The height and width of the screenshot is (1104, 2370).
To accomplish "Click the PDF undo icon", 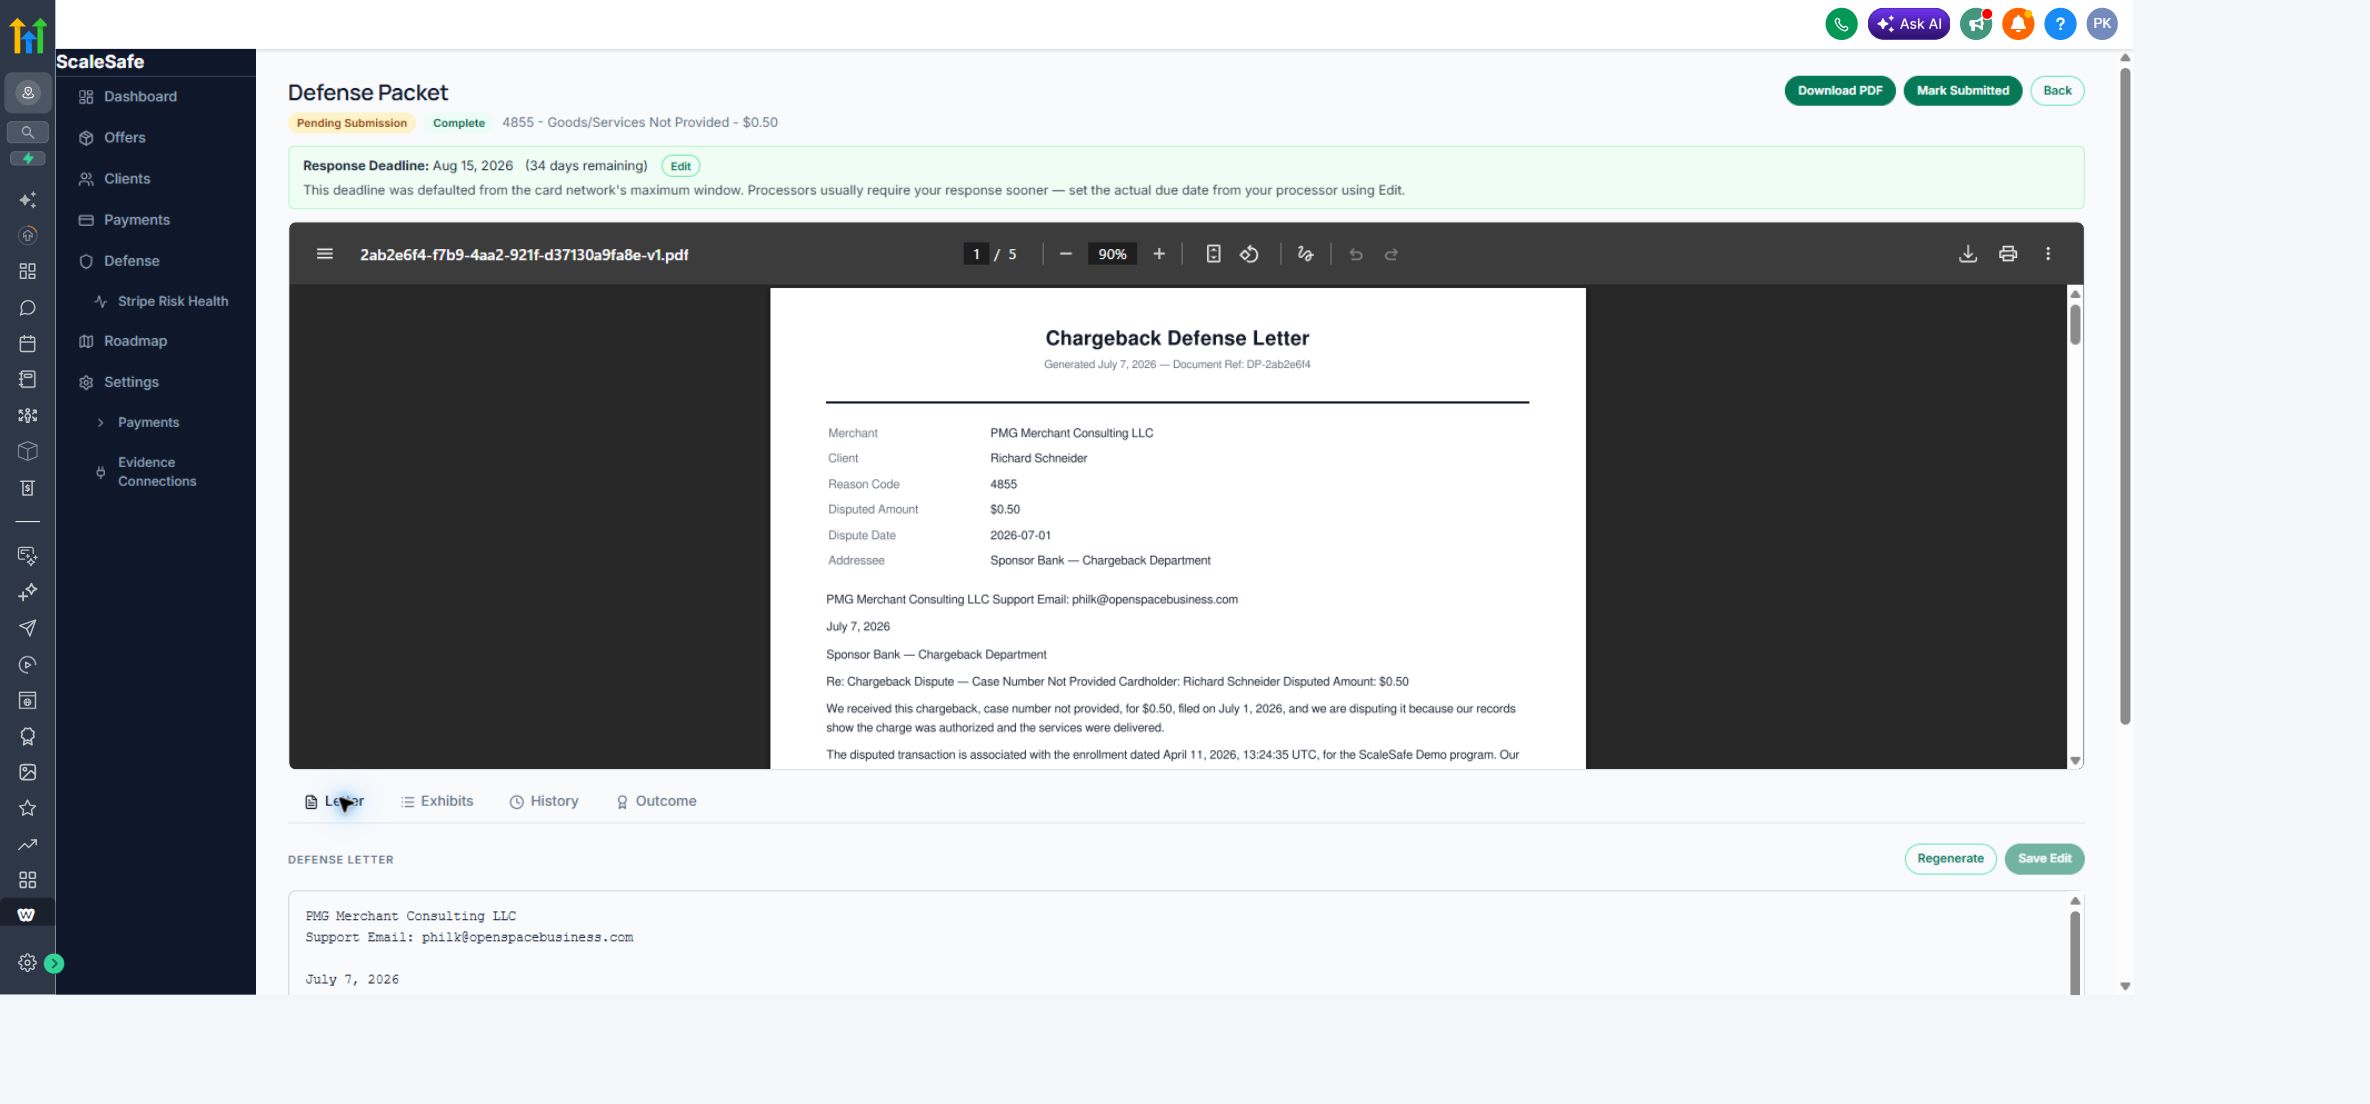I will click(x=1356, y=254).
